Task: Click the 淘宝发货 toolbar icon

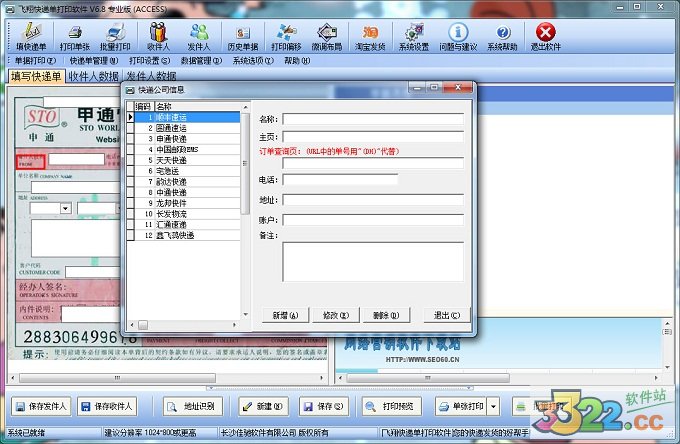Action: (x=370, y=36)
